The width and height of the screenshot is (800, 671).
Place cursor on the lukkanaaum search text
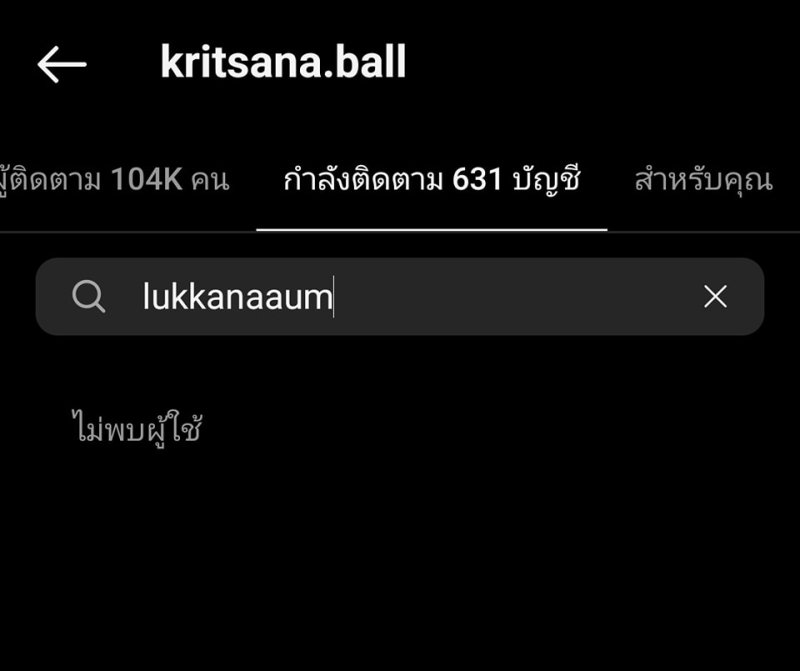237,296
